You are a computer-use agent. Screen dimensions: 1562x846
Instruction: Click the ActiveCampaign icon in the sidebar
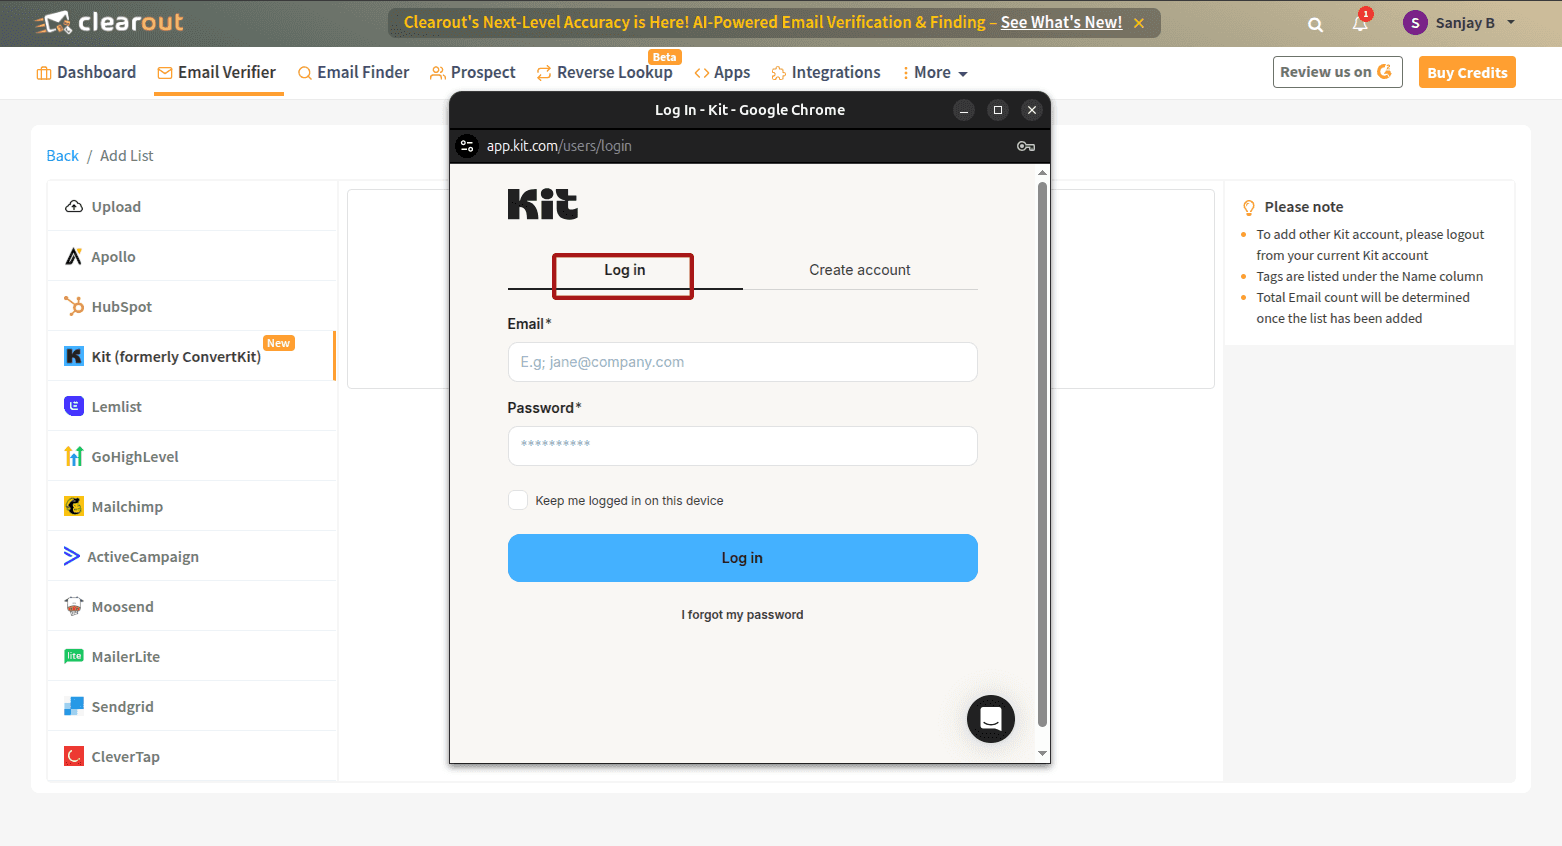point(72,556)
